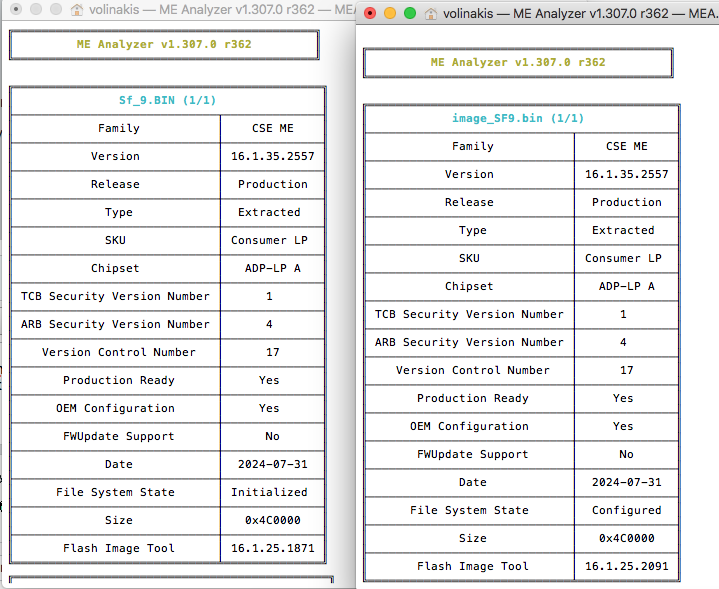719x589 pixels.
Task: Minimize the right window with yellow button
Action: click(x=390, y=13)
